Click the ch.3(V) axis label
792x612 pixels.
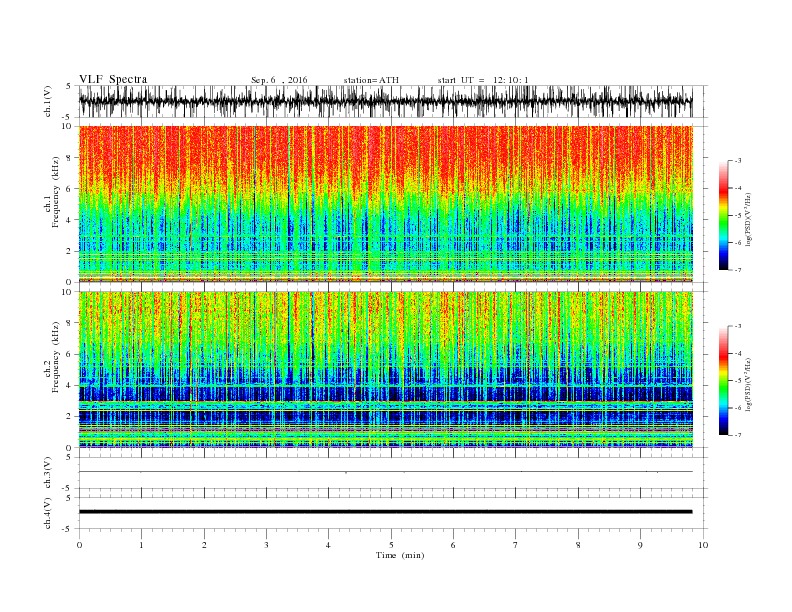click(x=48, y=473)
